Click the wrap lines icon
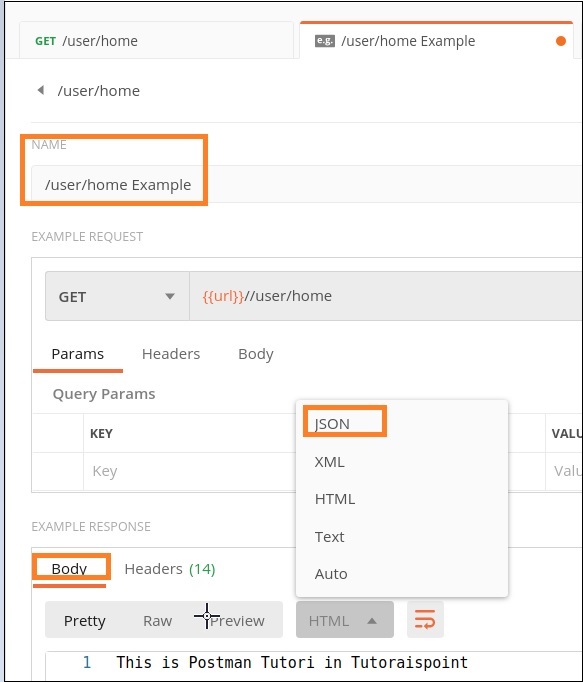This screenshot has height=682, width=583. click(x=425, y=619)
